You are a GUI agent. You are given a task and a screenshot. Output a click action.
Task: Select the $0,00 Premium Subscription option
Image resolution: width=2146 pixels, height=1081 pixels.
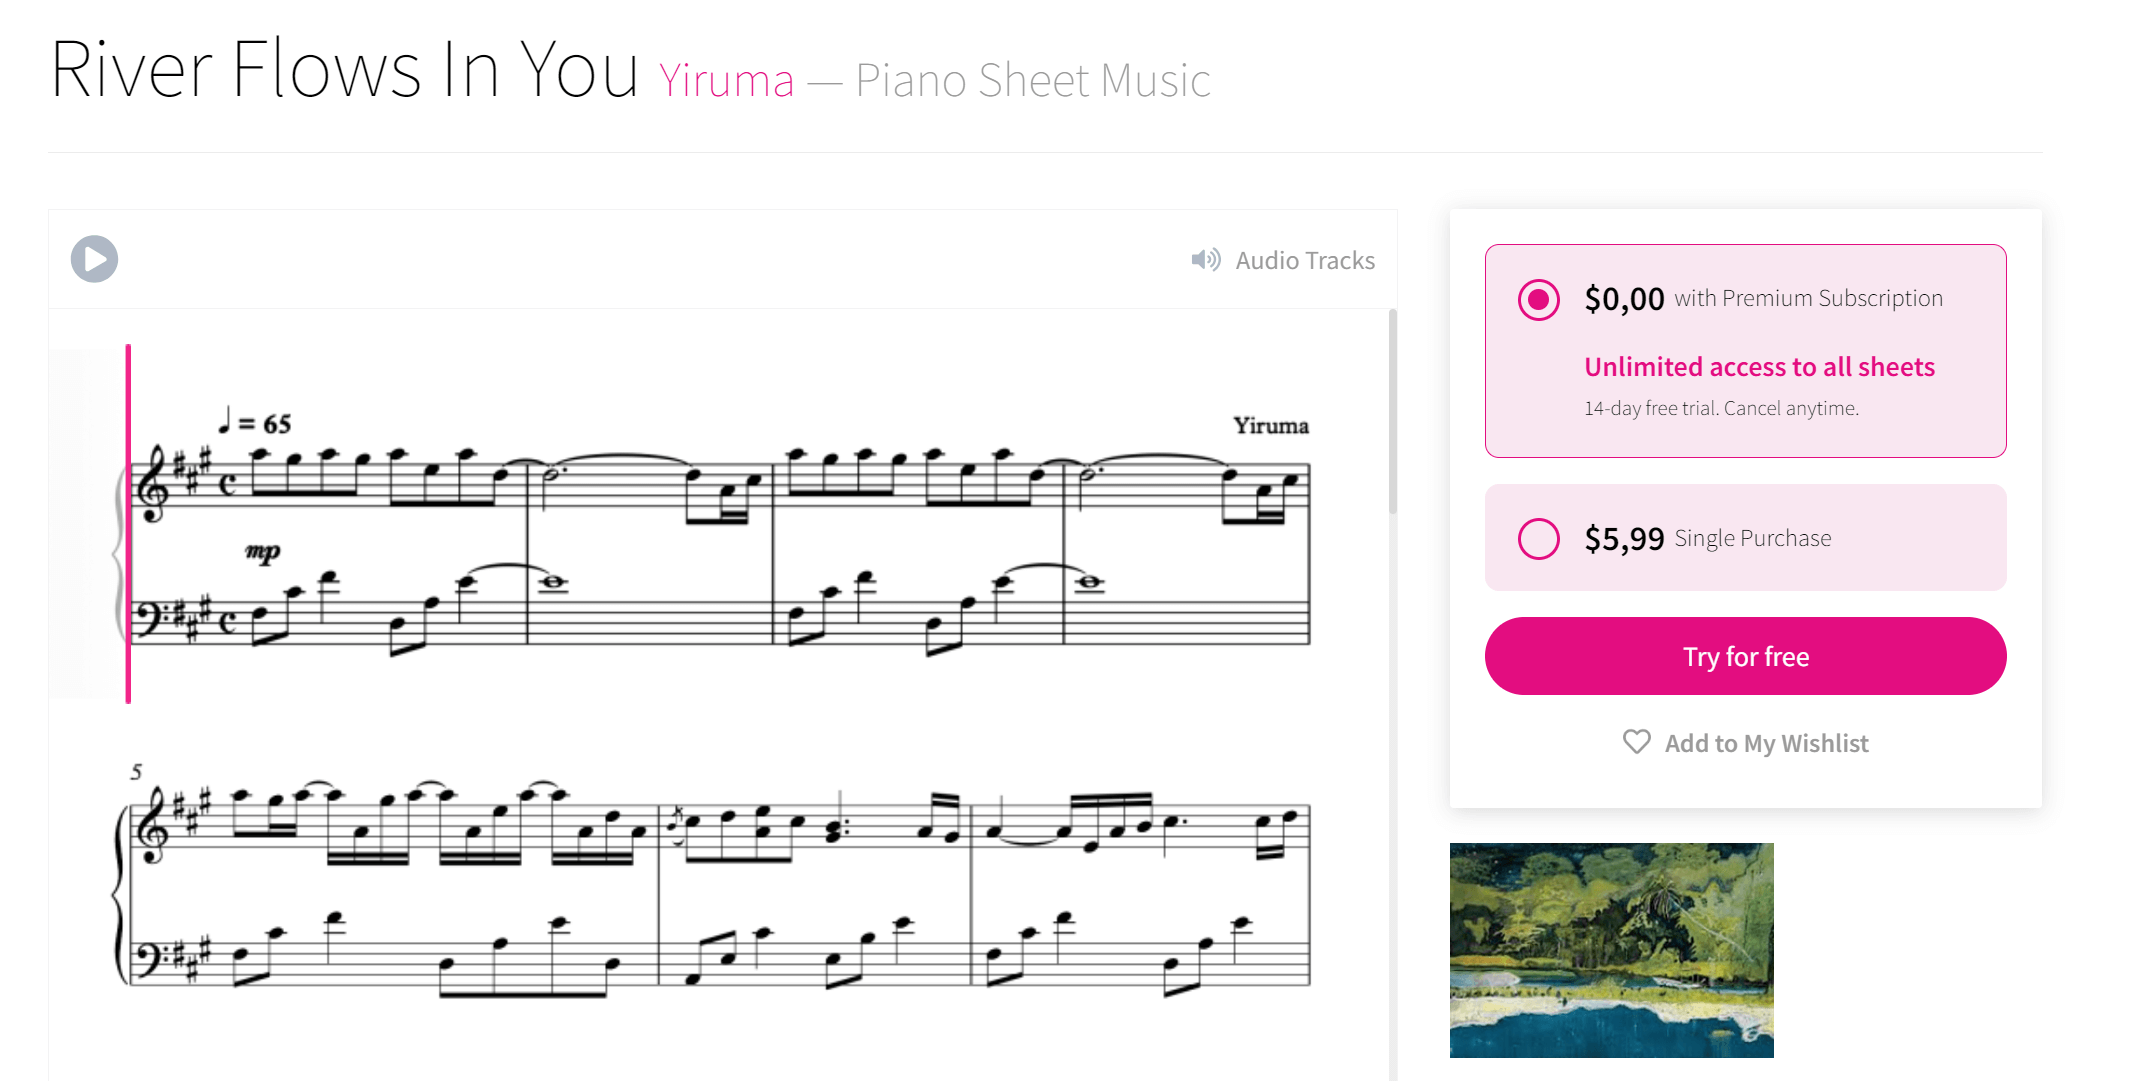click(1539, 299)
